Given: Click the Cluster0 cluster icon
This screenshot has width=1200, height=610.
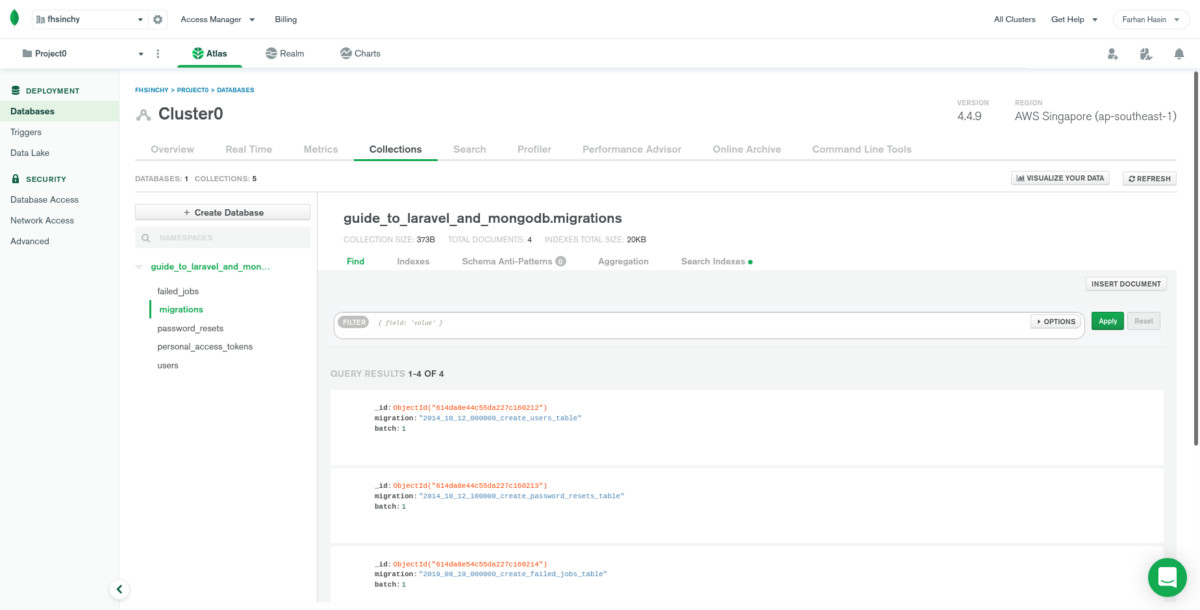Looking at the screenshot, I should coord(144,114).
